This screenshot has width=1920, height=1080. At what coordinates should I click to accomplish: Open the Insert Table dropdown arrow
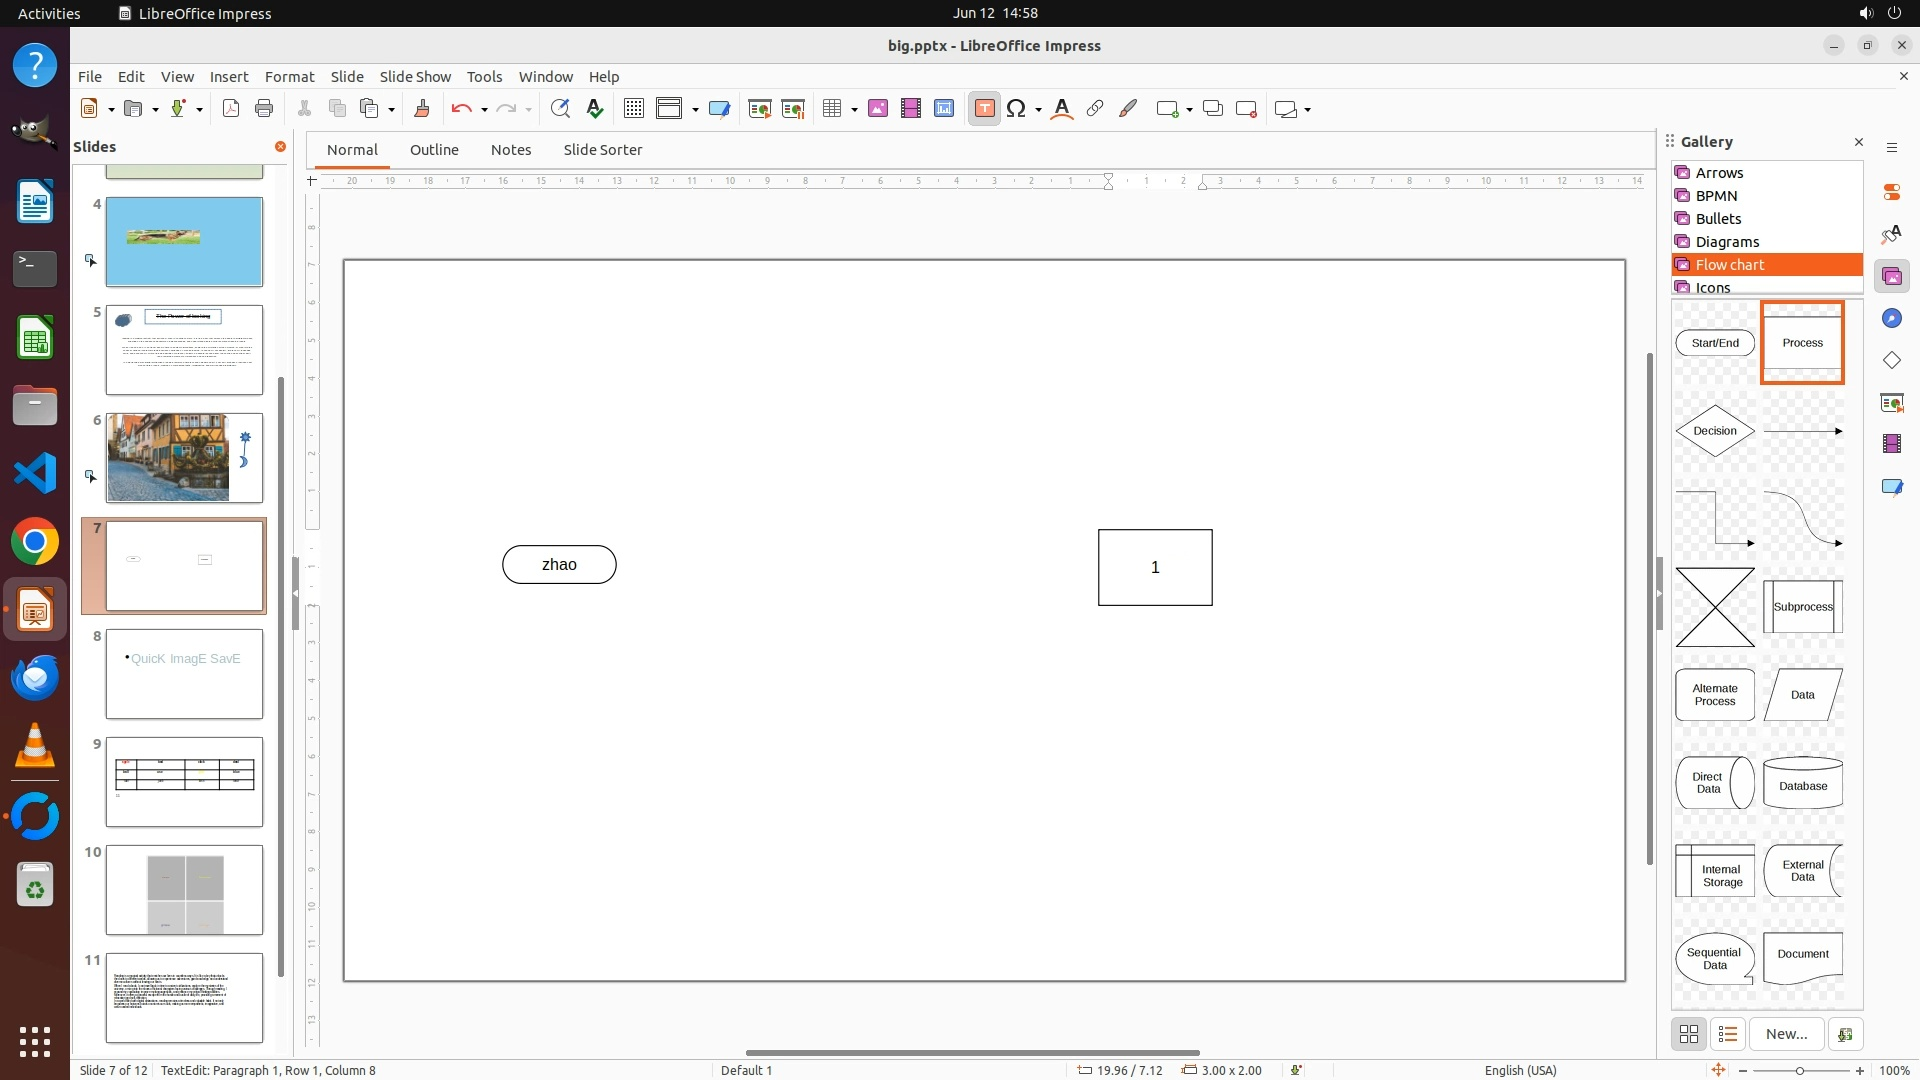tap(855, 110)
